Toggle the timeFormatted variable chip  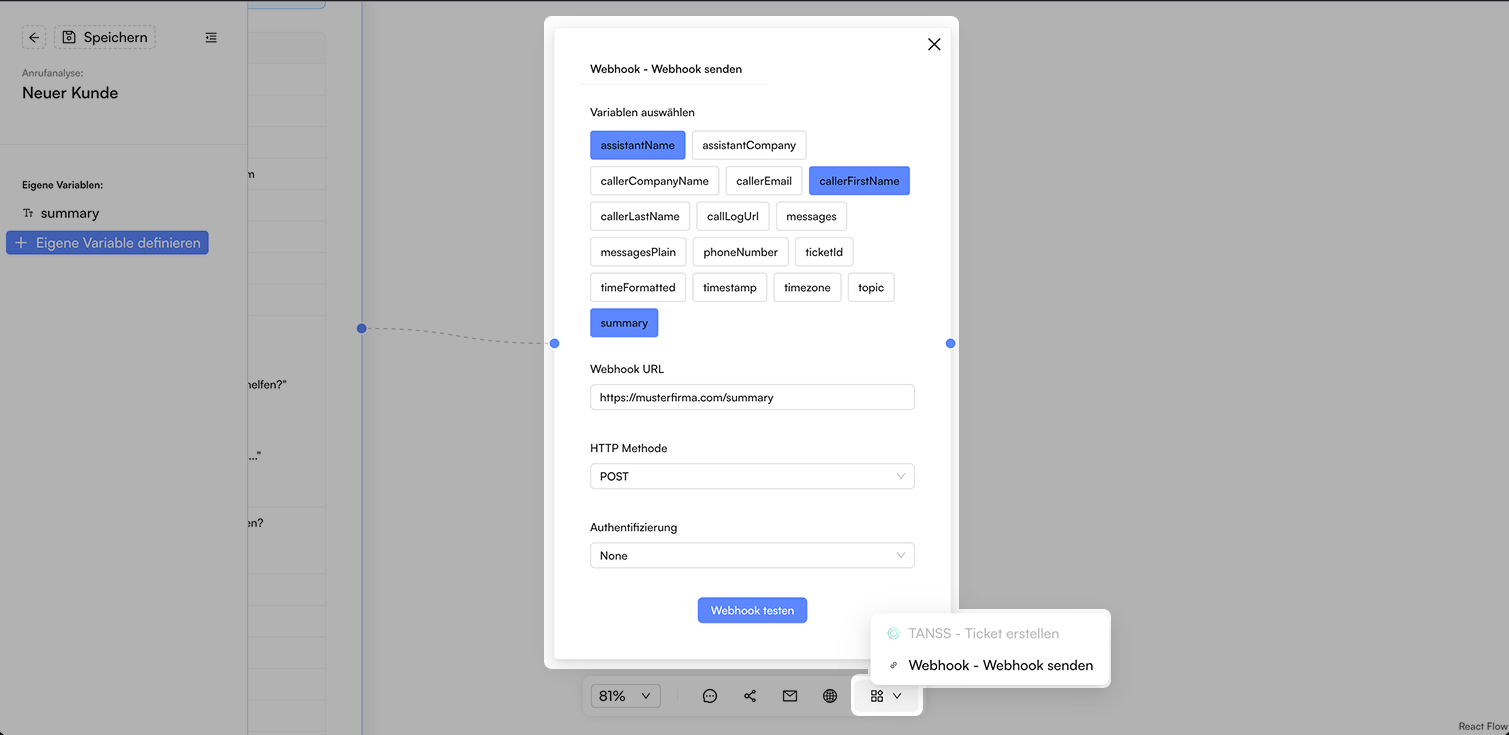[638, 287]
